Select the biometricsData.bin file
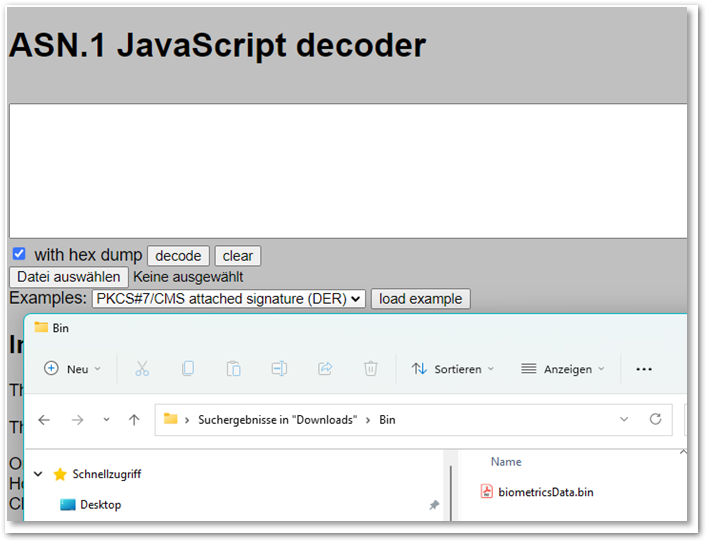707x542 pixels. tap(545, 491)
